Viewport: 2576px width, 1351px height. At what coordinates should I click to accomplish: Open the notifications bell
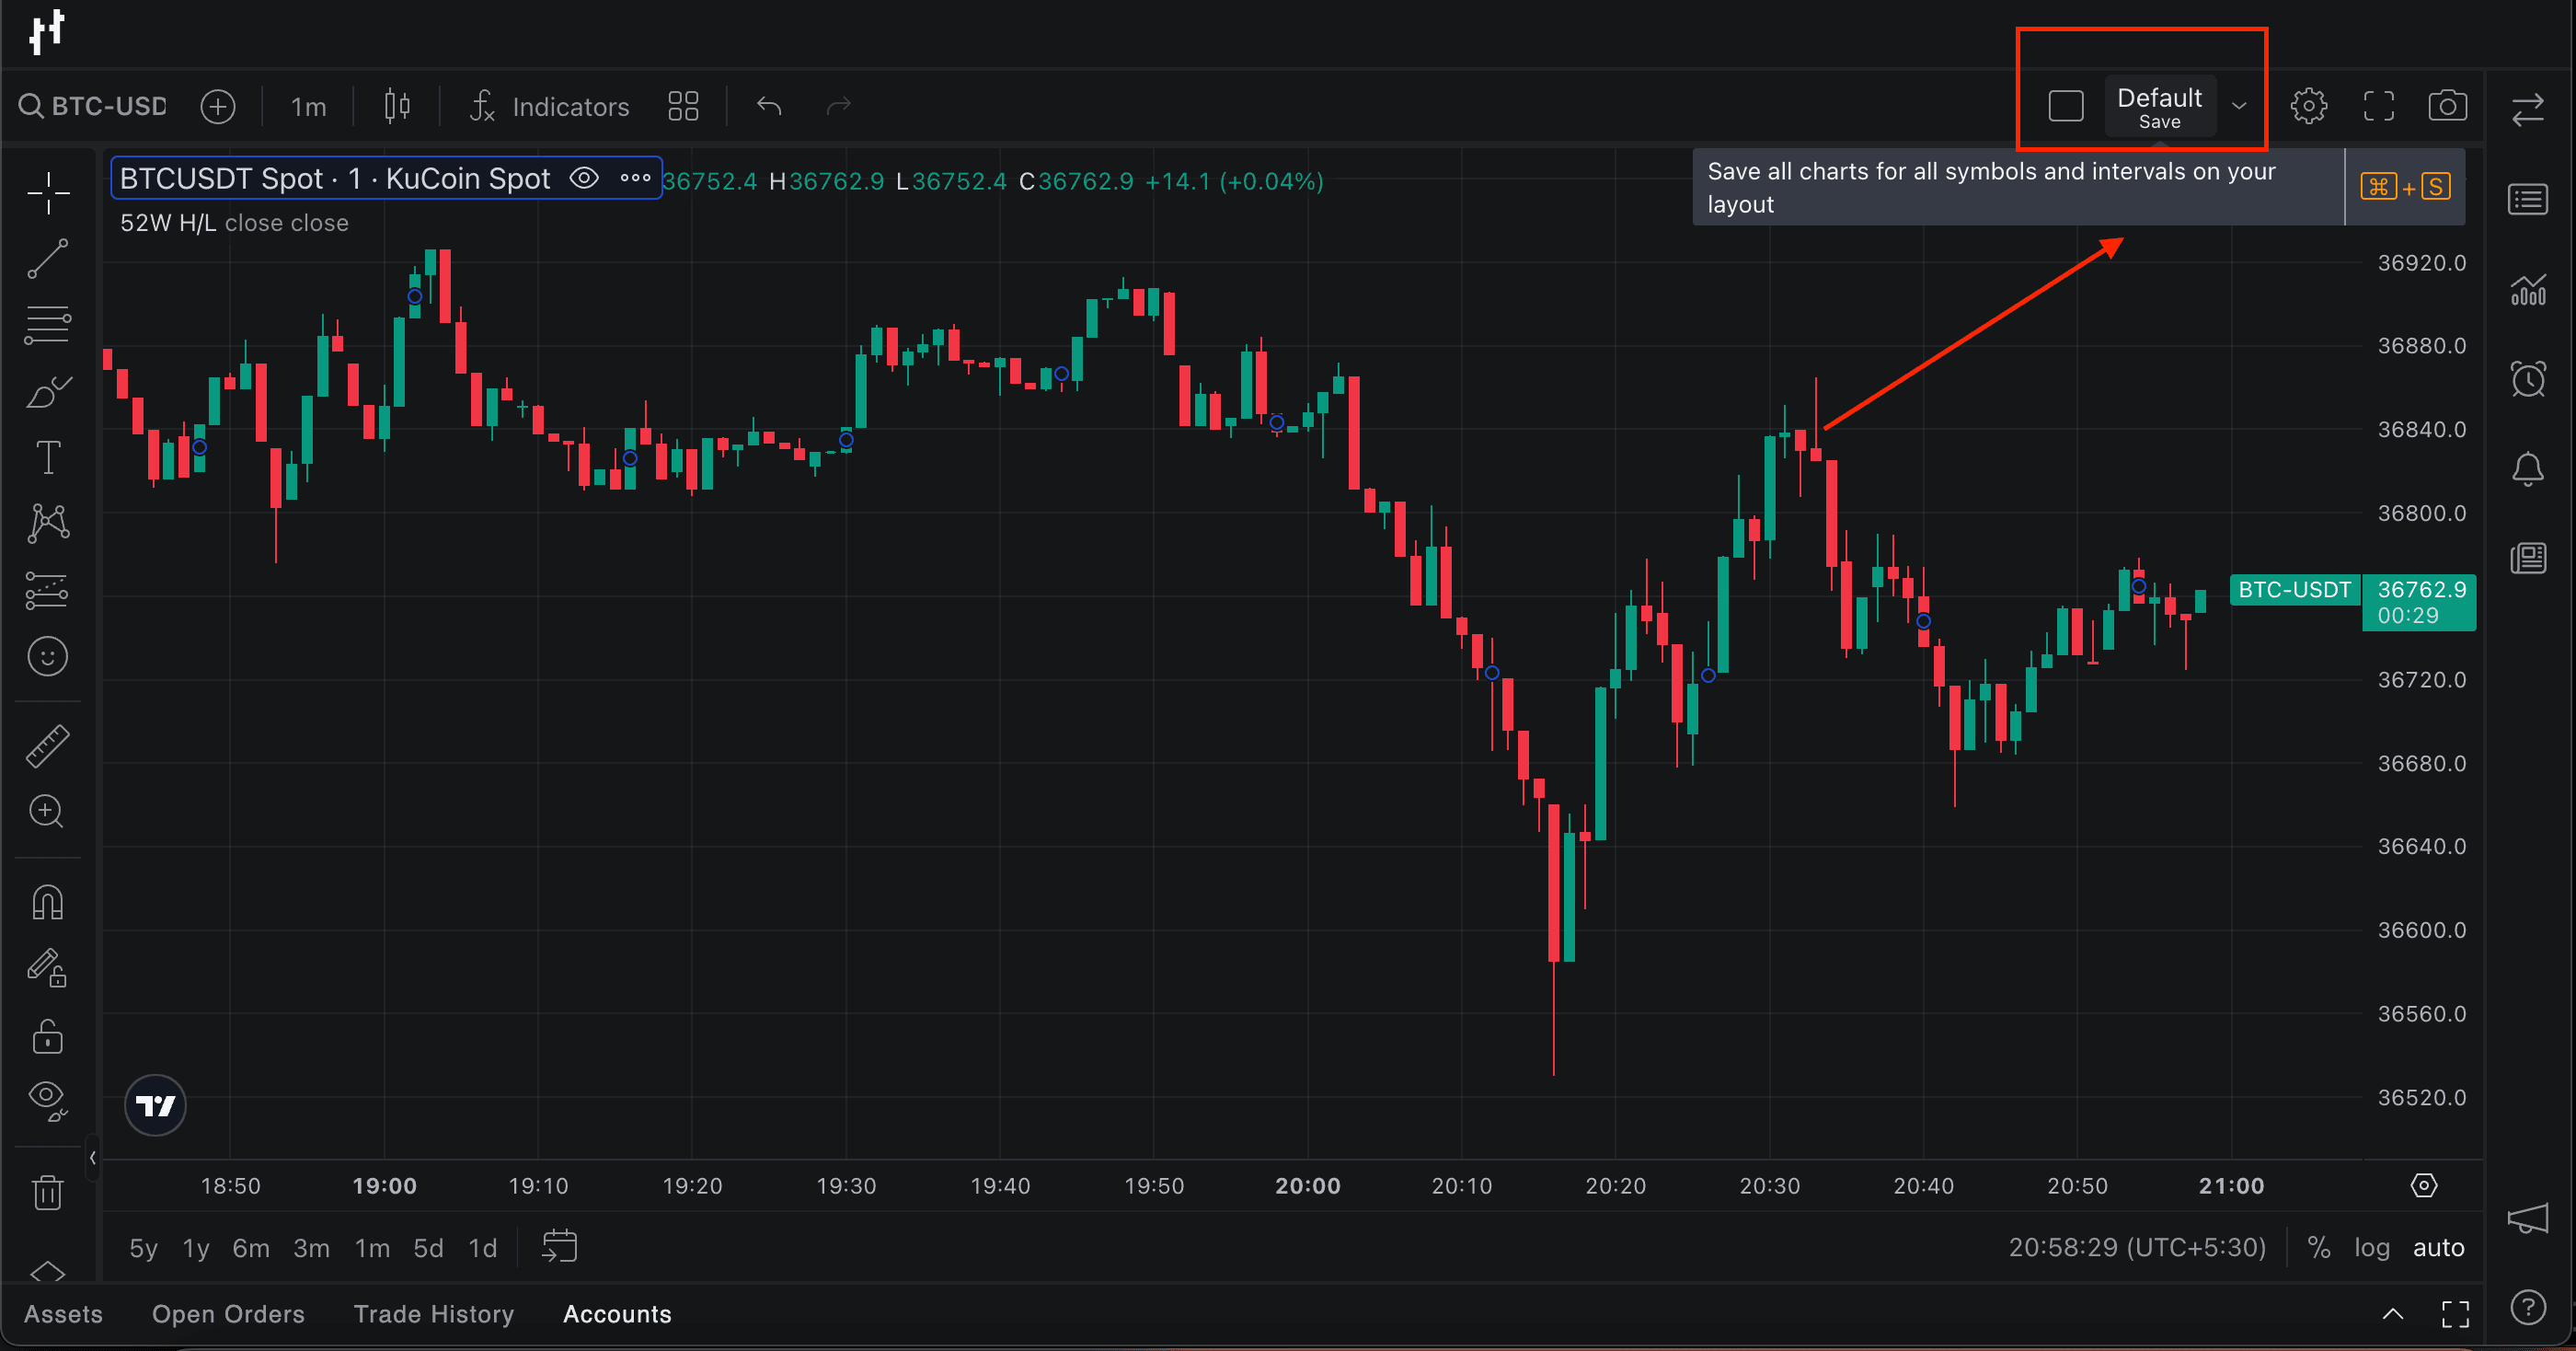[x=2527, y=468]
